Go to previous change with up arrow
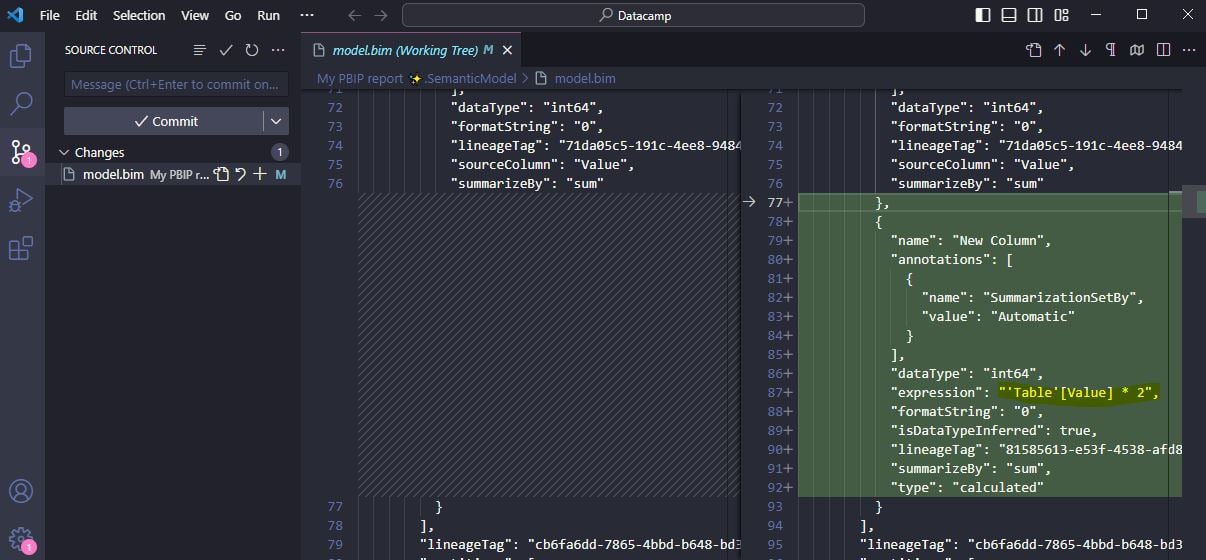This screenshot has width=1206, height=560. [1060, 50]
